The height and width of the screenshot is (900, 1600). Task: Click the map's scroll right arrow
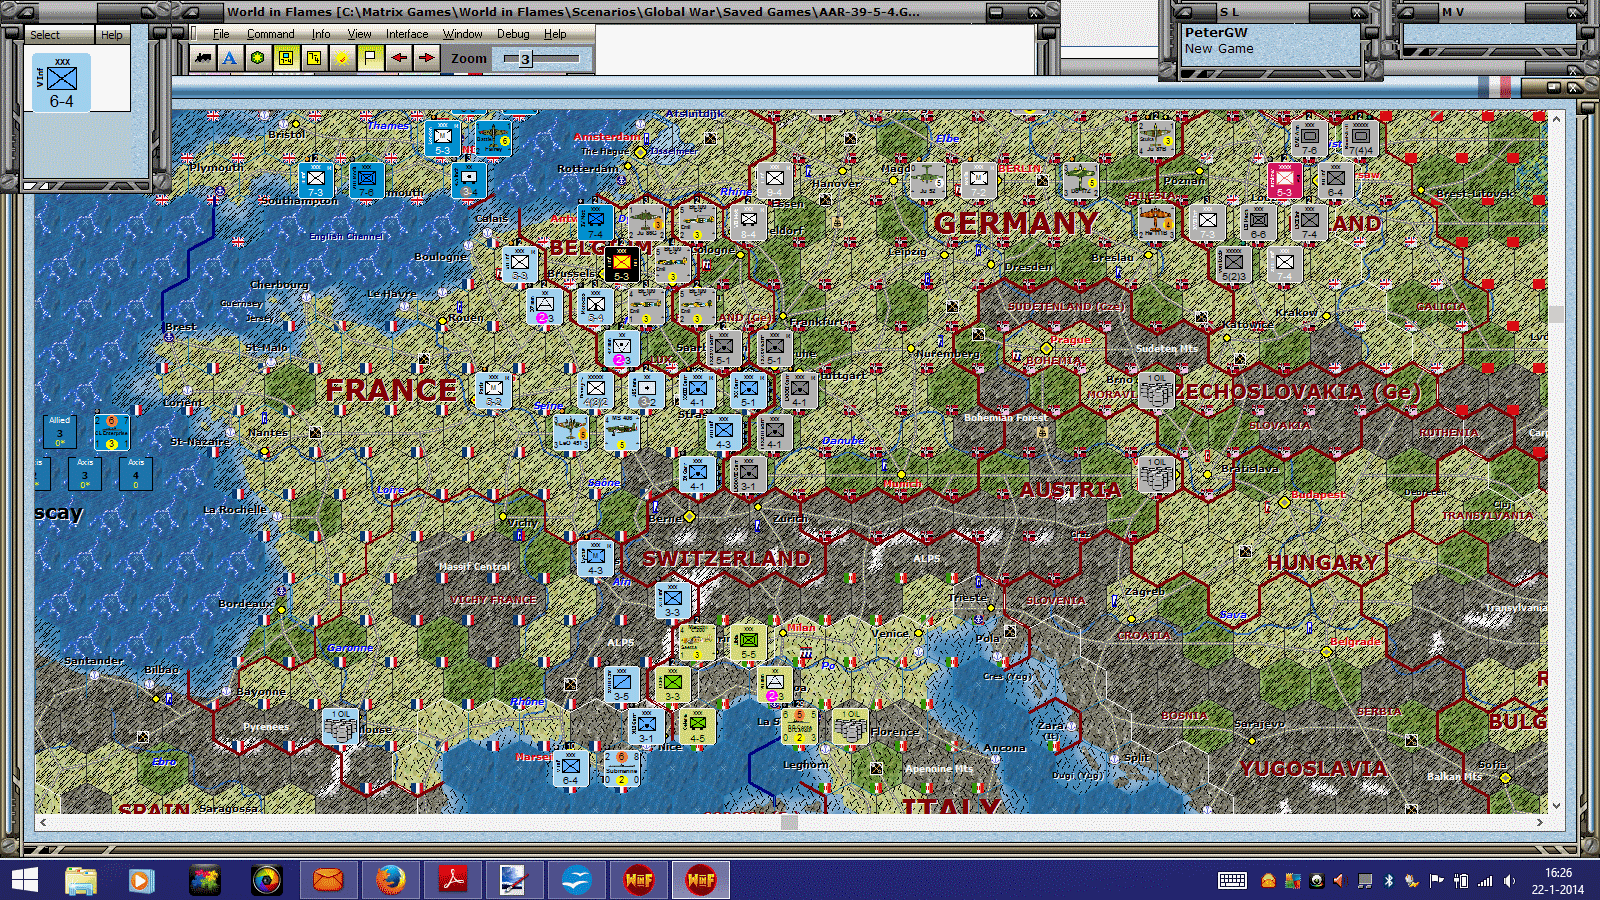point(1540,822)
